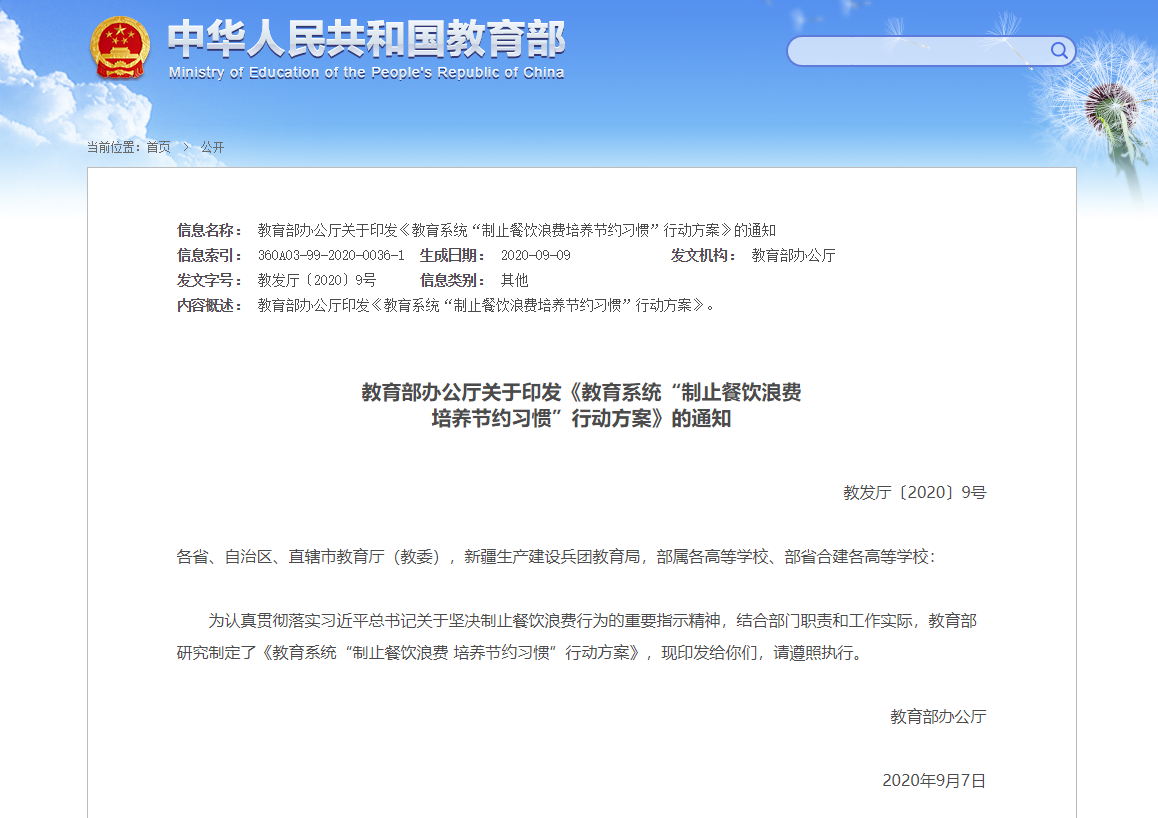Click the 信息类别 value 其他

(x=515, y=281)
